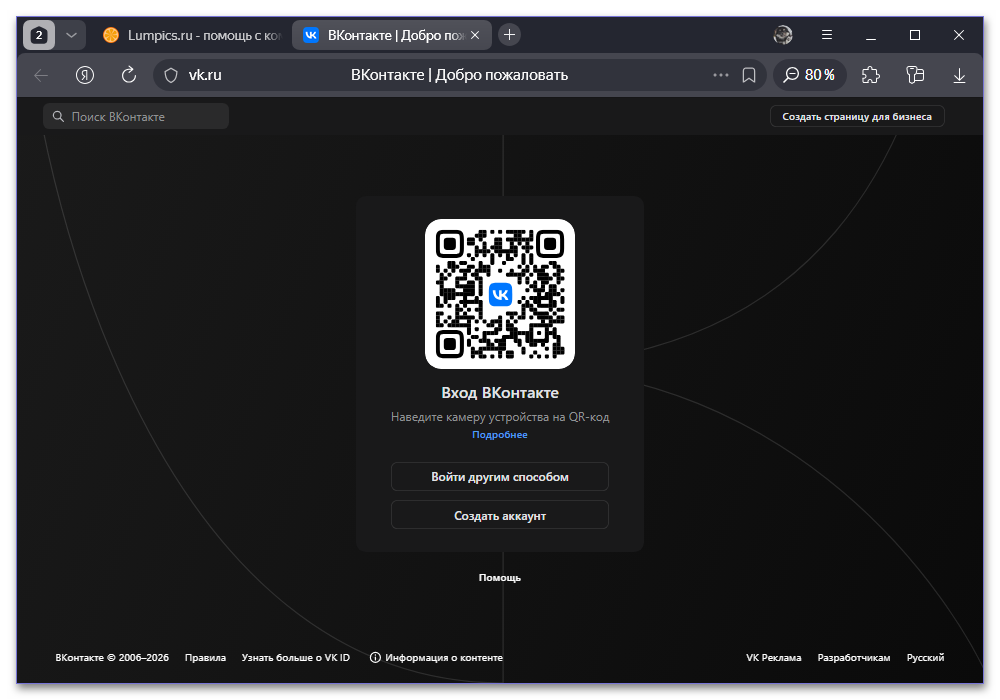Click Создать страницу для бизнеса button
This screenshot has width=1000, height=700.
tap(857, 117)
